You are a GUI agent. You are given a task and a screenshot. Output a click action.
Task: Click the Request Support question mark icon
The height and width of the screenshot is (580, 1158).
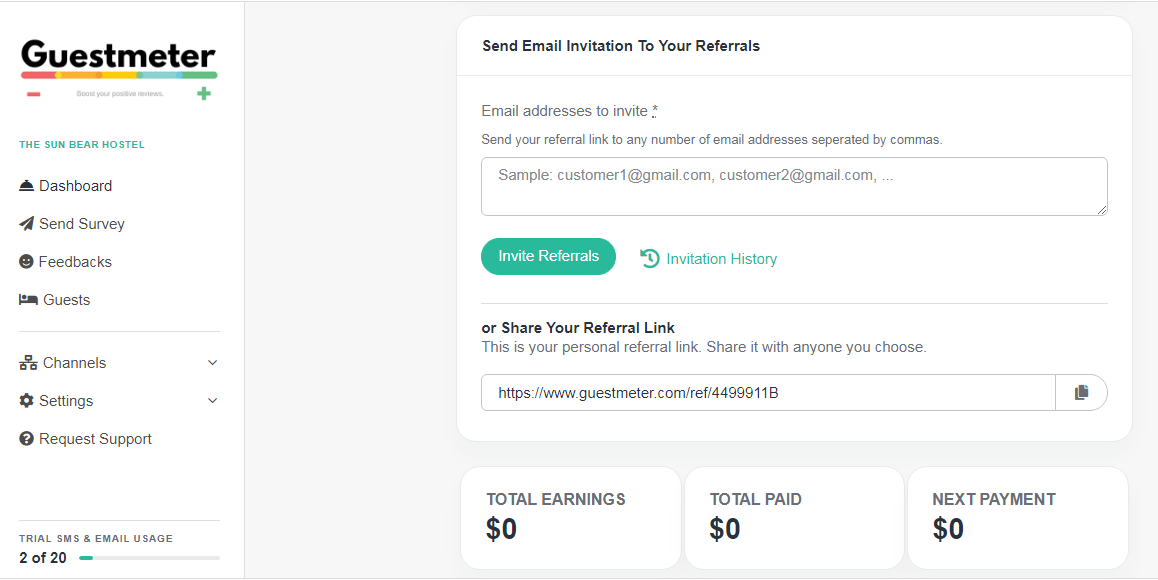(27, 439)
